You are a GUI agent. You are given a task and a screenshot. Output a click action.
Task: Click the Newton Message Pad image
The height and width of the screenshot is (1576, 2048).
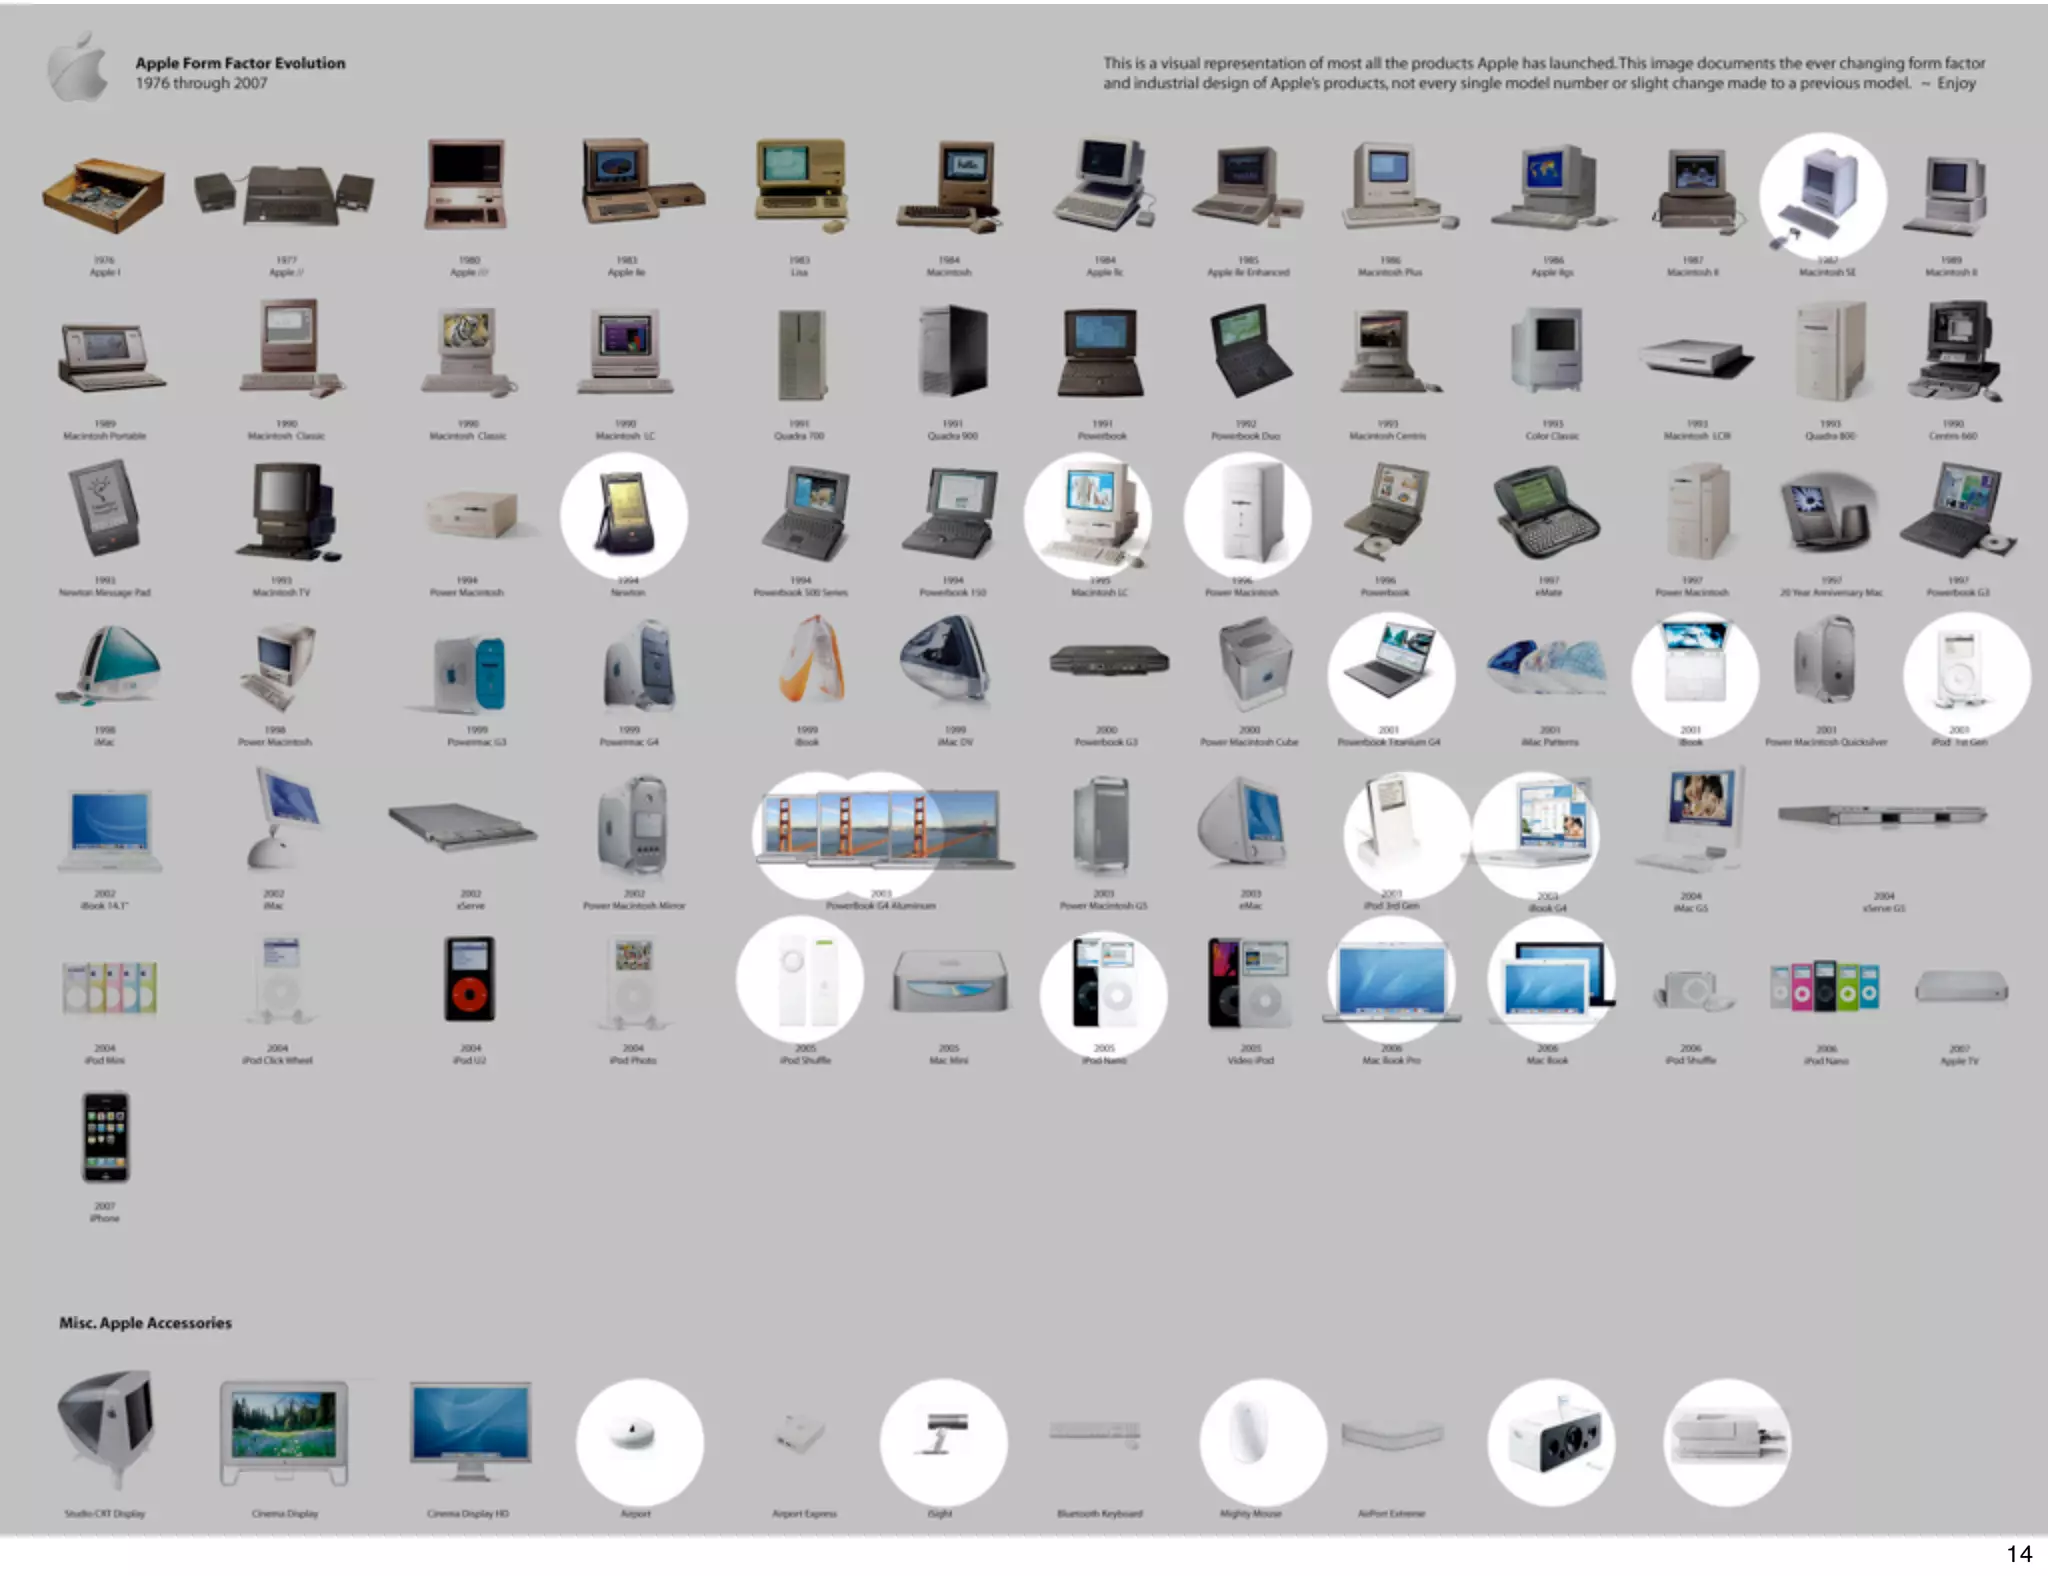103,512
